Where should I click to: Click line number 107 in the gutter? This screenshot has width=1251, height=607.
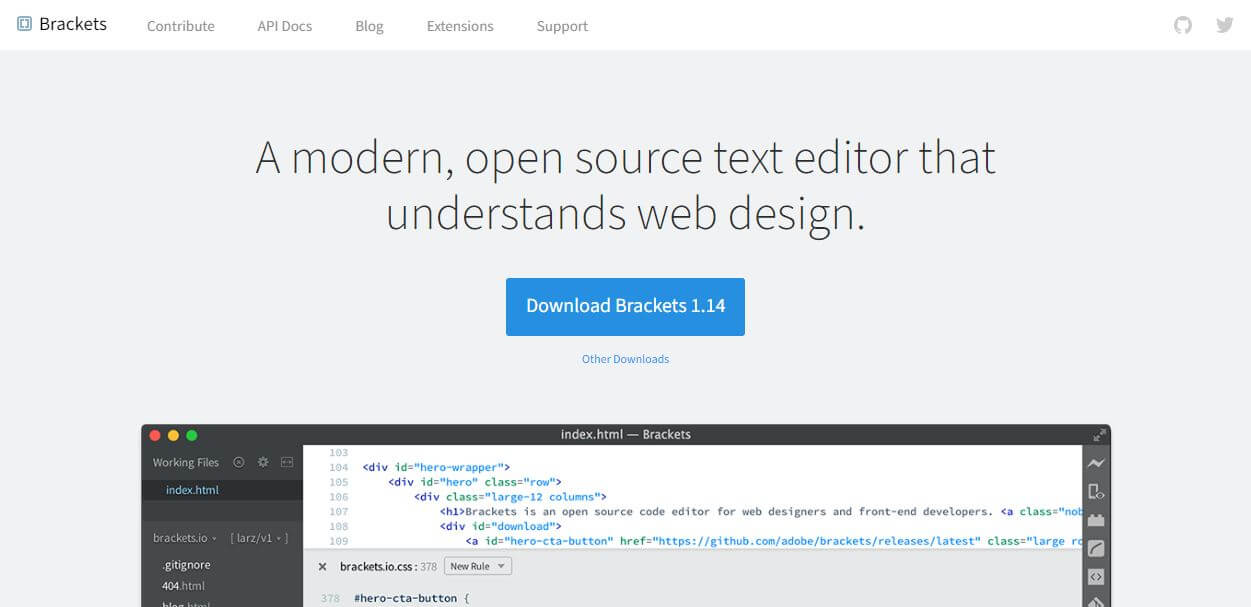[x=338, y=511]
